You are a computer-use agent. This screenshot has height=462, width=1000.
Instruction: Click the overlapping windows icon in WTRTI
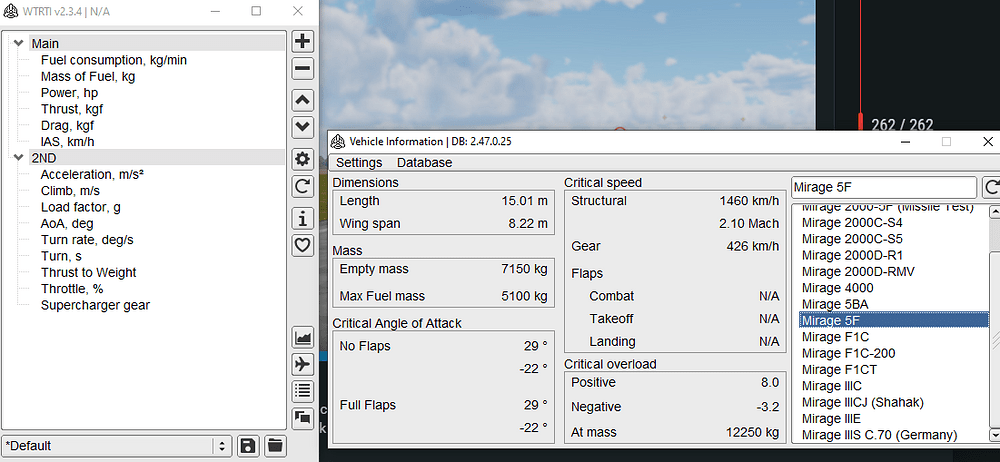[302, 418]
